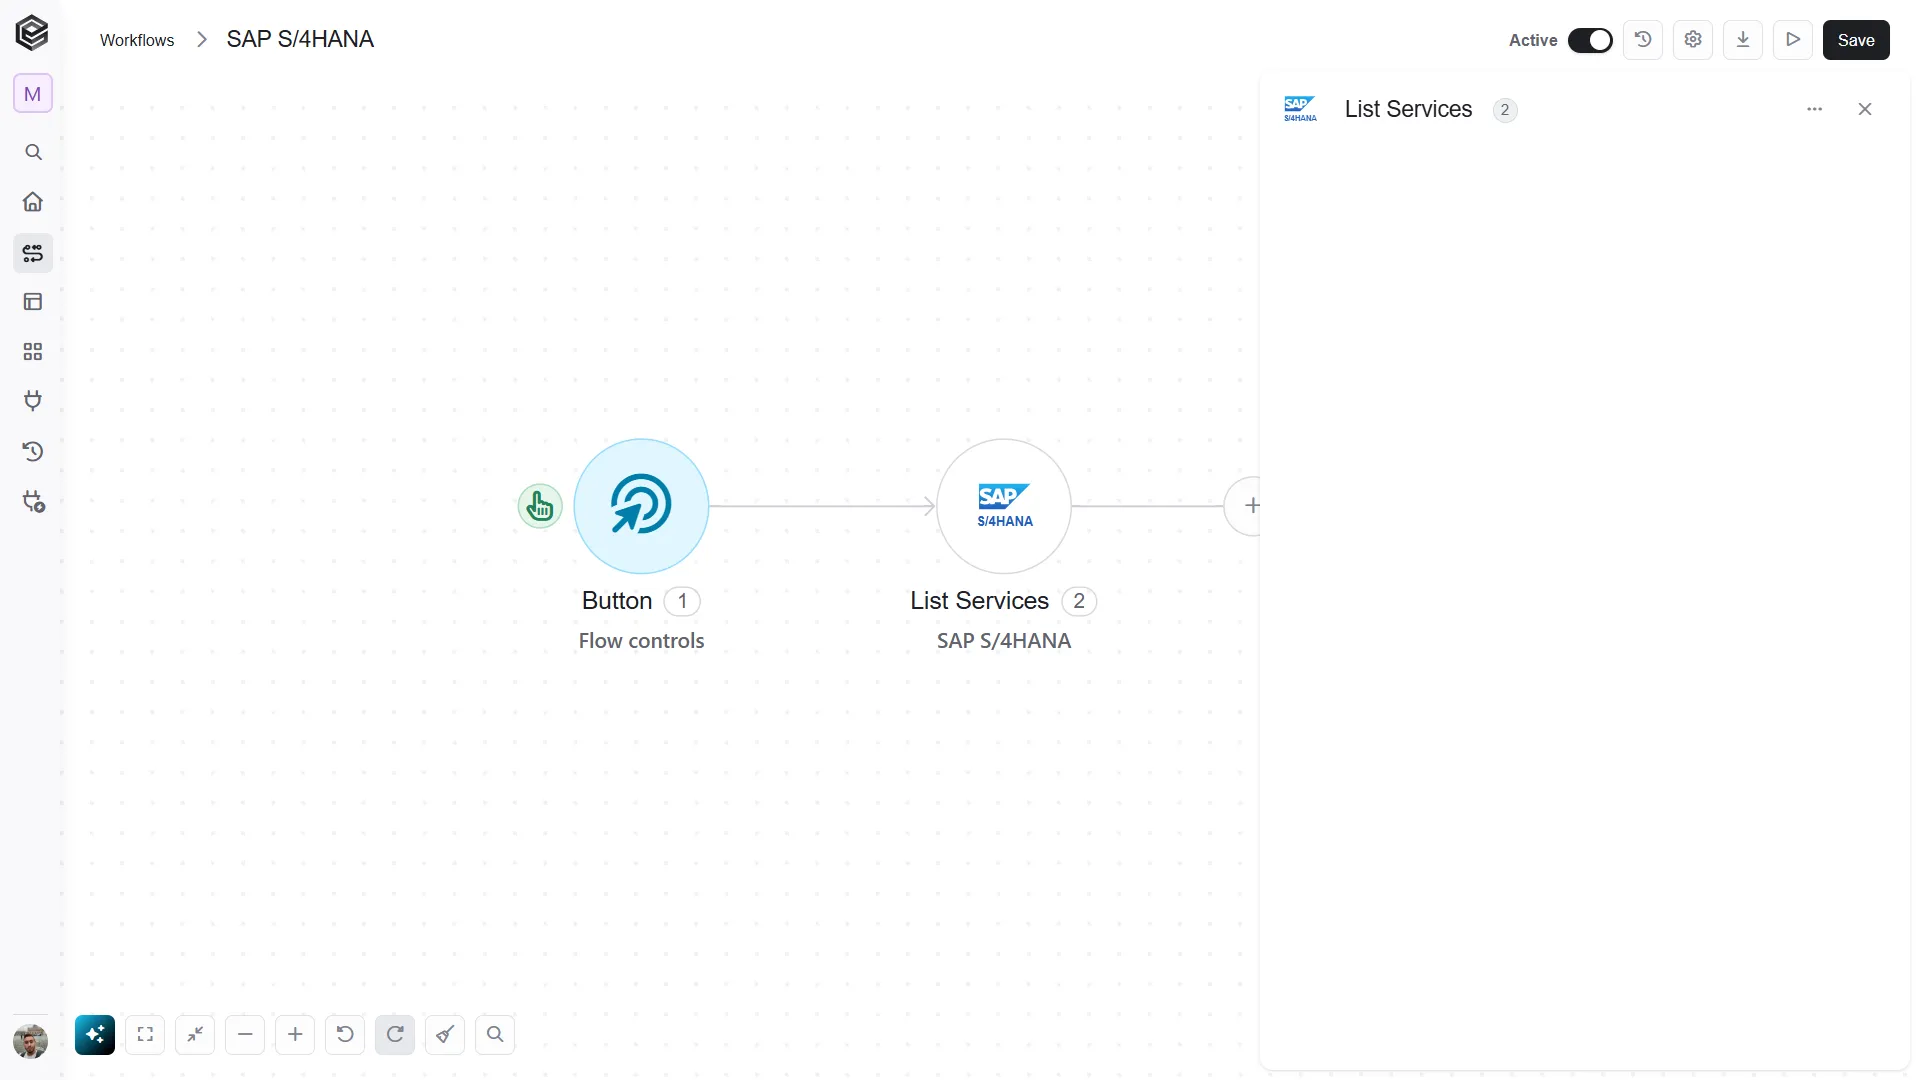Open the three-dot menu in the List Services panel
1920x1080 pixels.
[1815, 109]
